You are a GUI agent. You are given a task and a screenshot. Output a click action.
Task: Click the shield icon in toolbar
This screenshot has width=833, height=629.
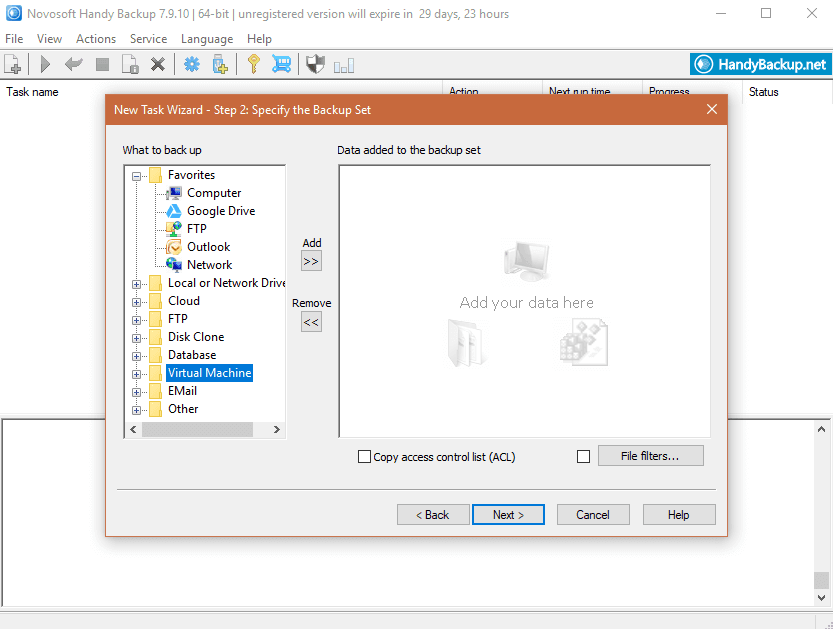(x=316, y=65)
